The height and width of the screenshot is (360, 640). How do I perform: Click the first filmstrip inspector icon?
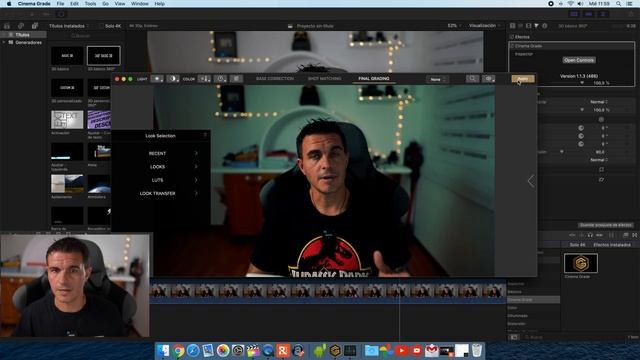513,26
